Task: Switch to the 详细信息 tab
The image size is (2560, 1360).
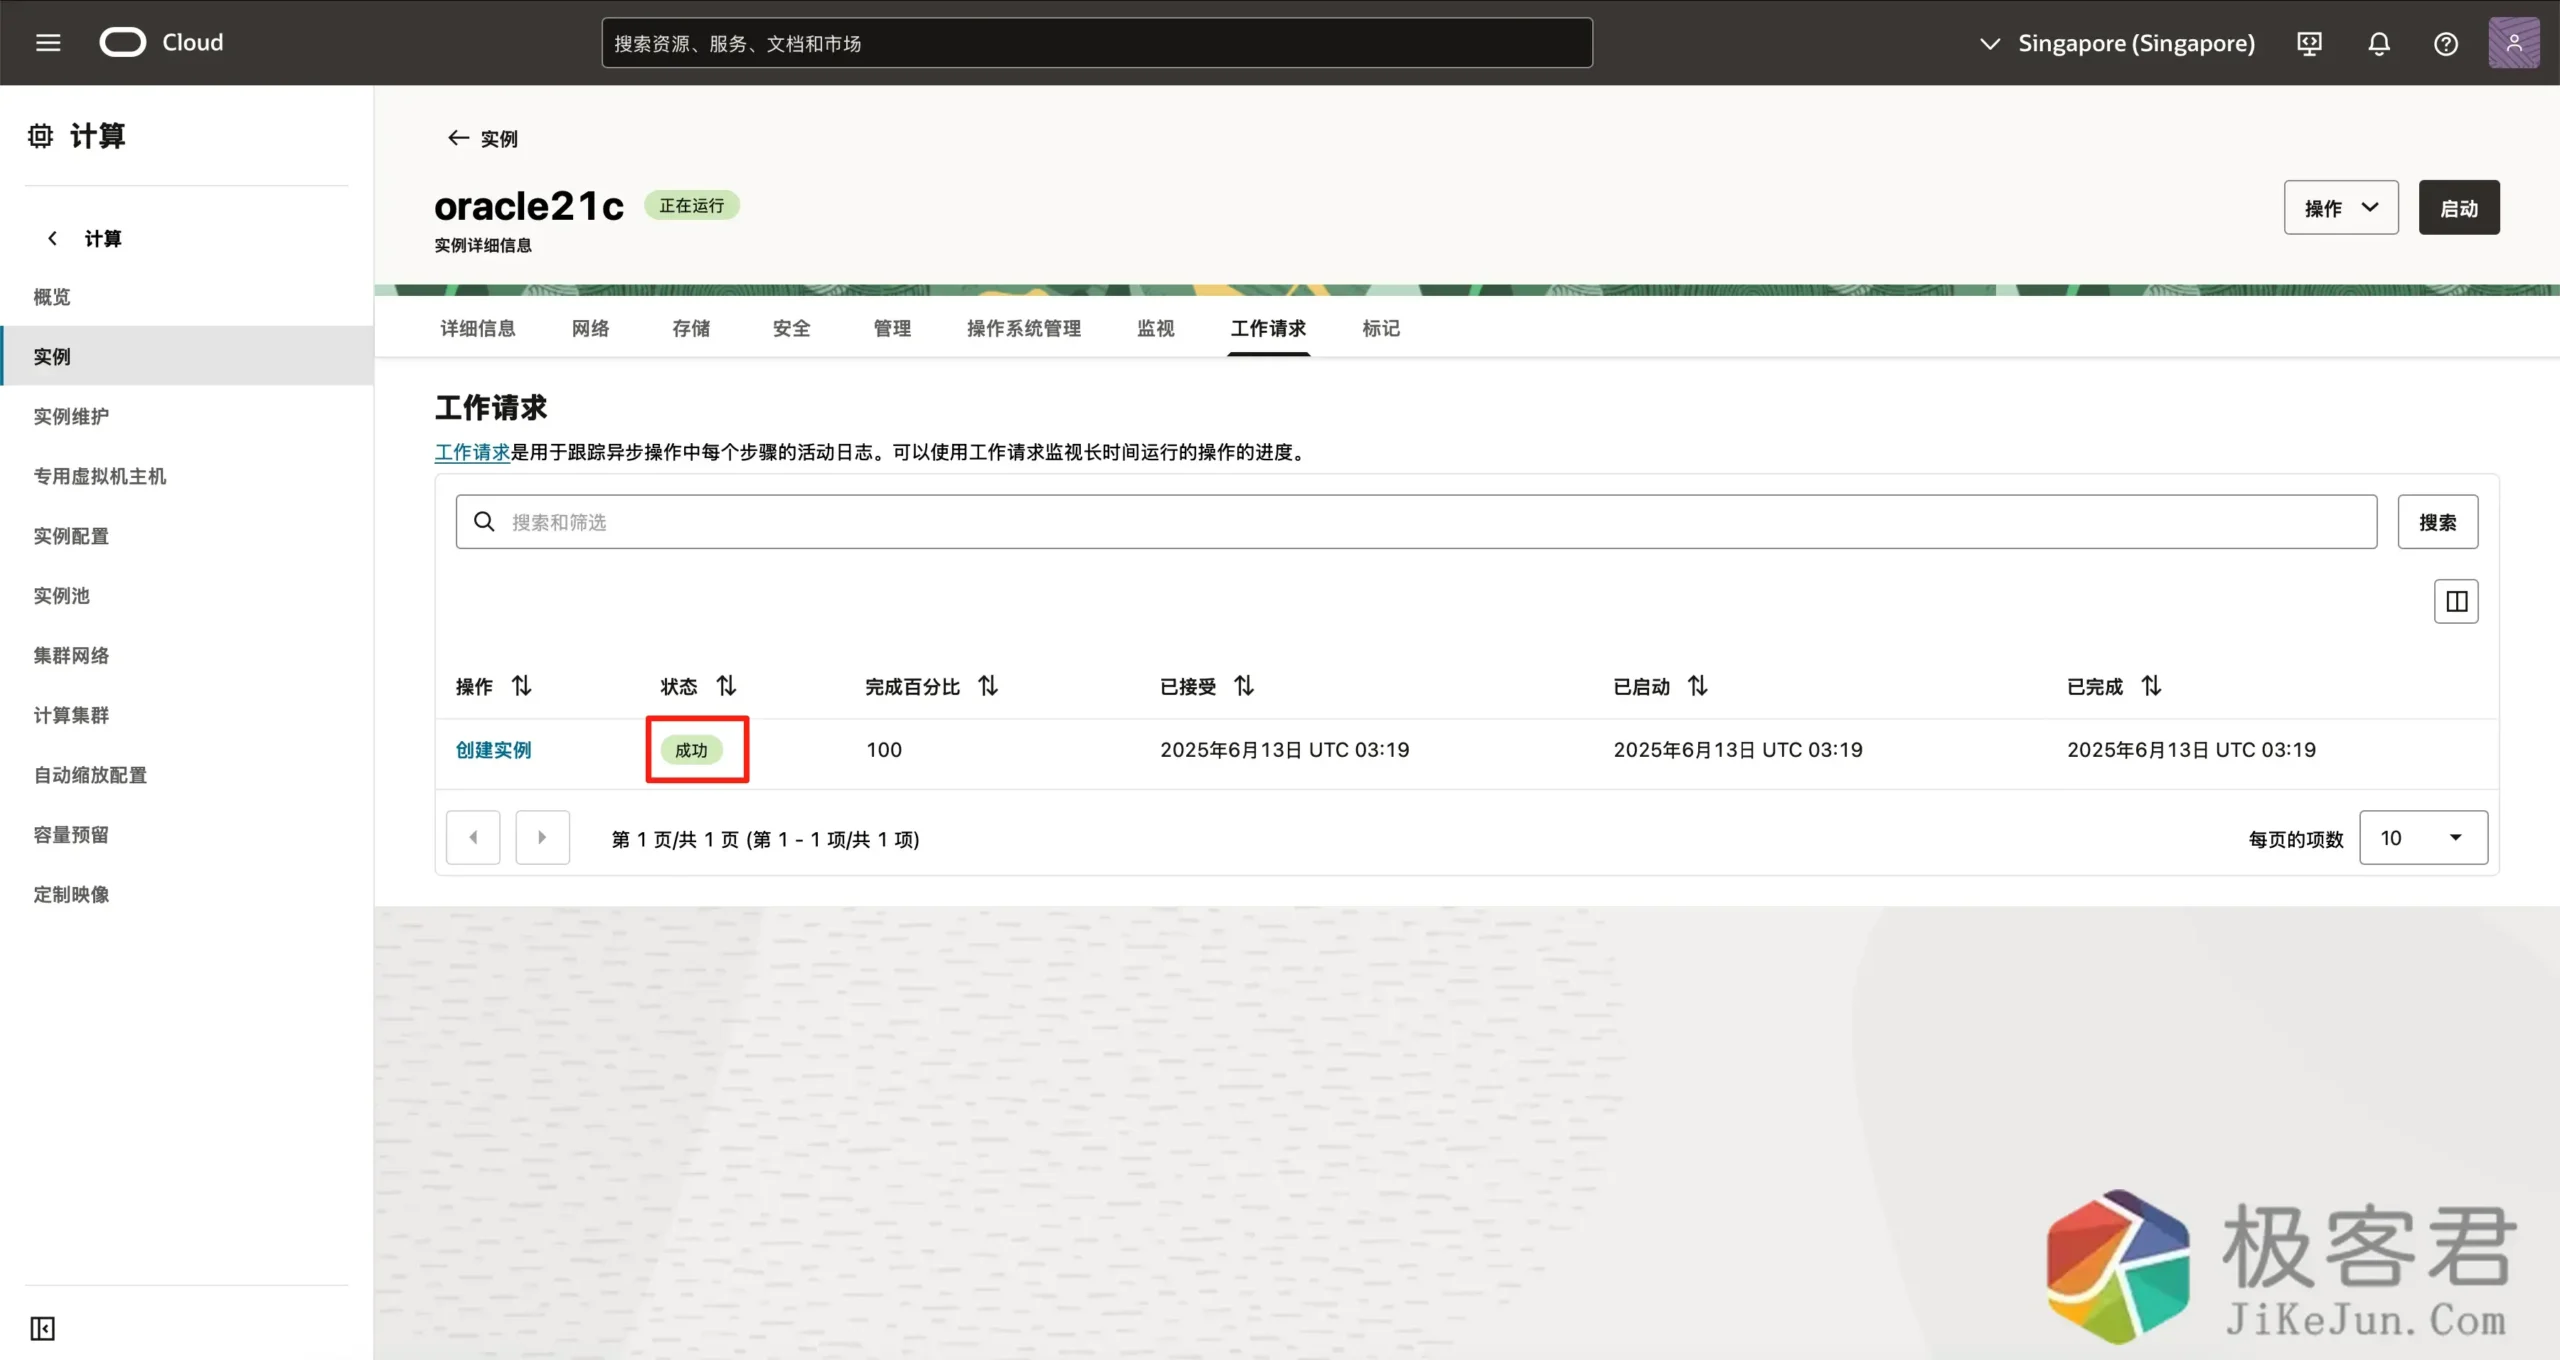Action: point(478,328)
